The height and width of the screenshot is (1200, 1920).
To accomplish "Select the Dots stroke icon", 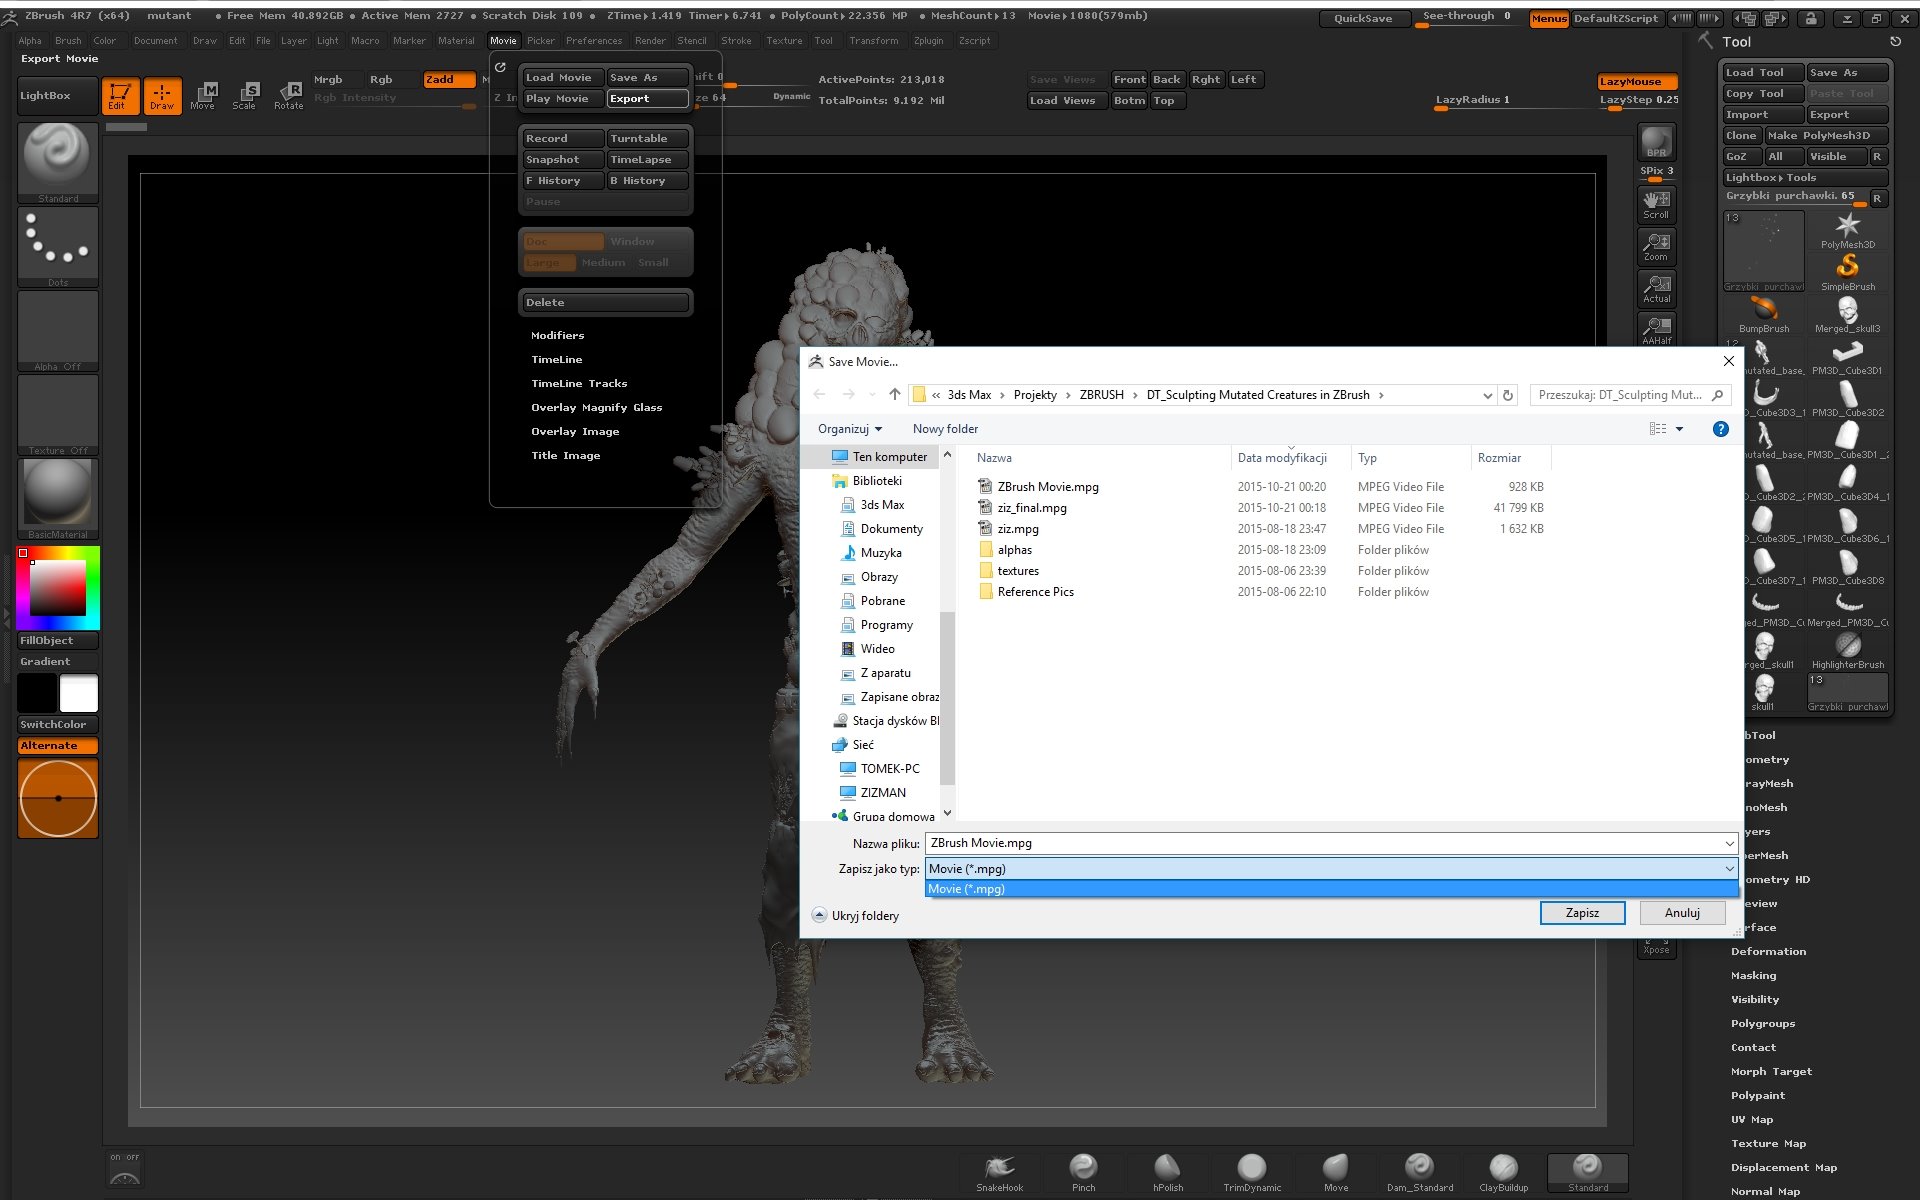I will coord(57,243).
